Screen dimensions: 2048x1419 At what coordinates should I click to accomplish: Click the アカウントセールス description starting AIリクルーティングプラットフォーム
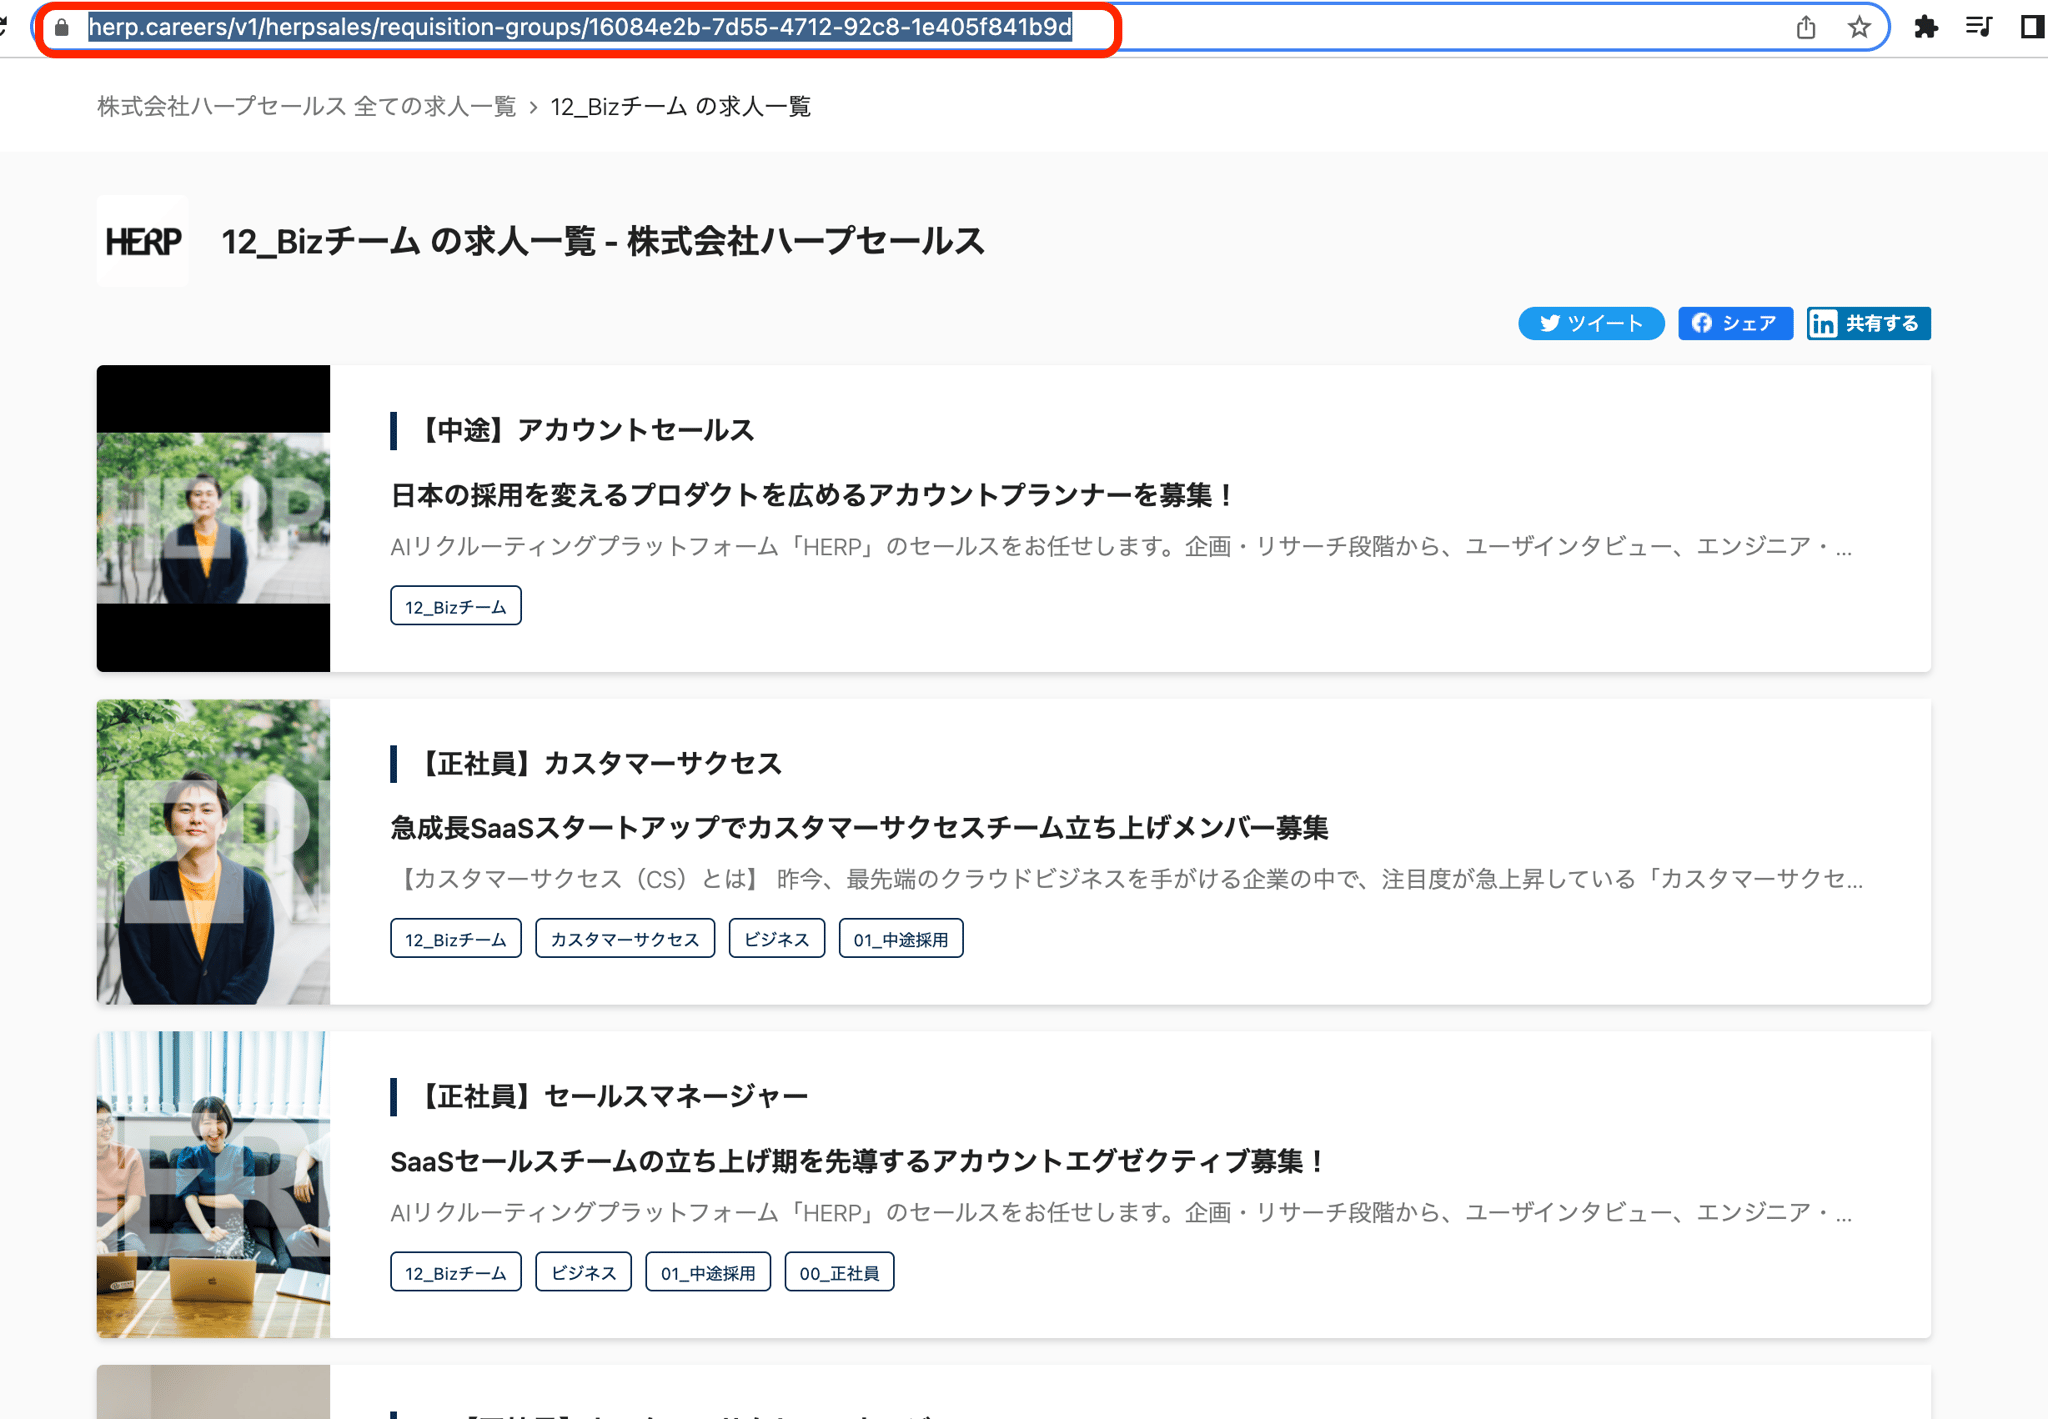pyautogui.click(x=1121, y=546)
